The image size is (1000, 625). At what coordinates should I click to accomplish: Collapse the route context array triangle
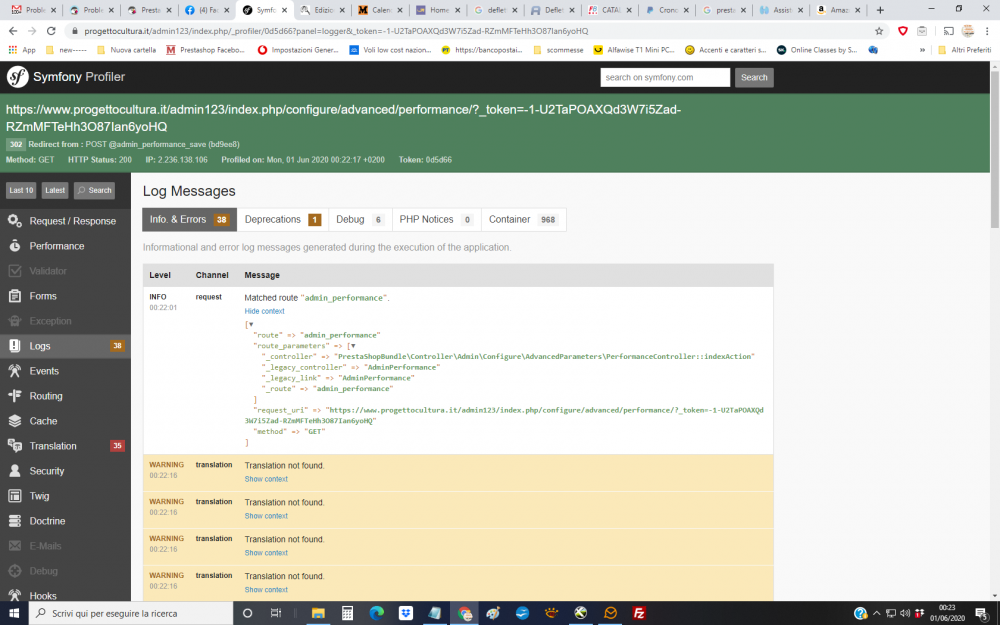(x=253, y=322)
